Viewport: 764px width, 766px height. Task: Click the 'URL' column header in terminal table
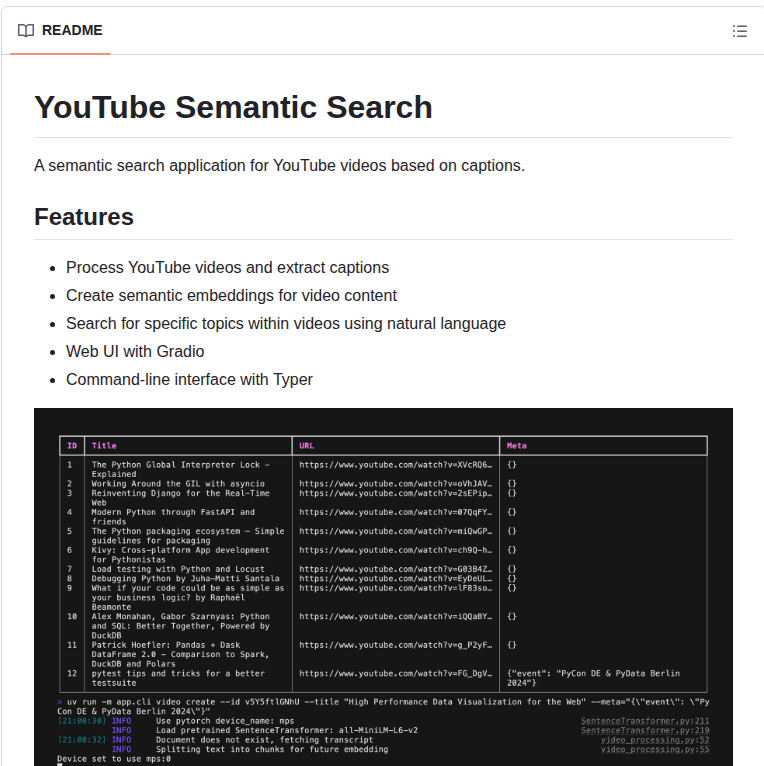306,446
